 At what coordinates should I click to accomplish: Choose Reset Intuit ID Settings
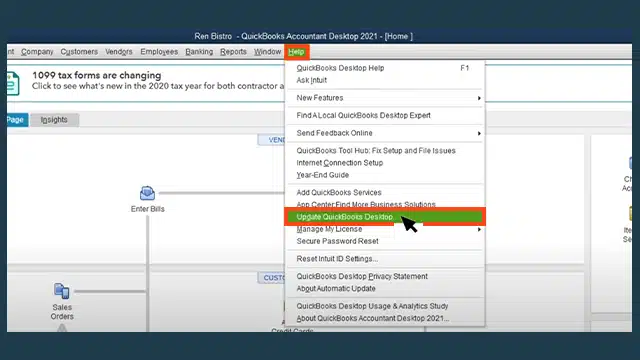(384, 259)
